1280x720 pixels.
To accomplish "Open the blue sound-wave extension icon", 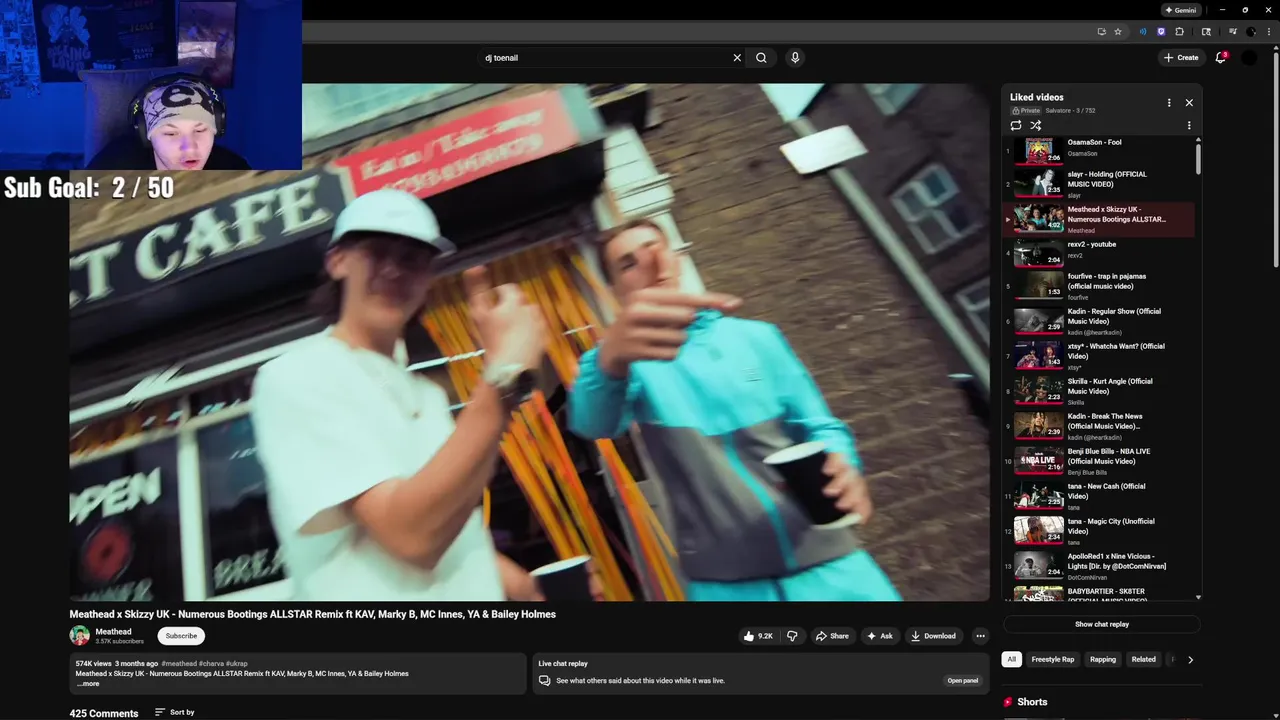I will (x=1143, y=31).
